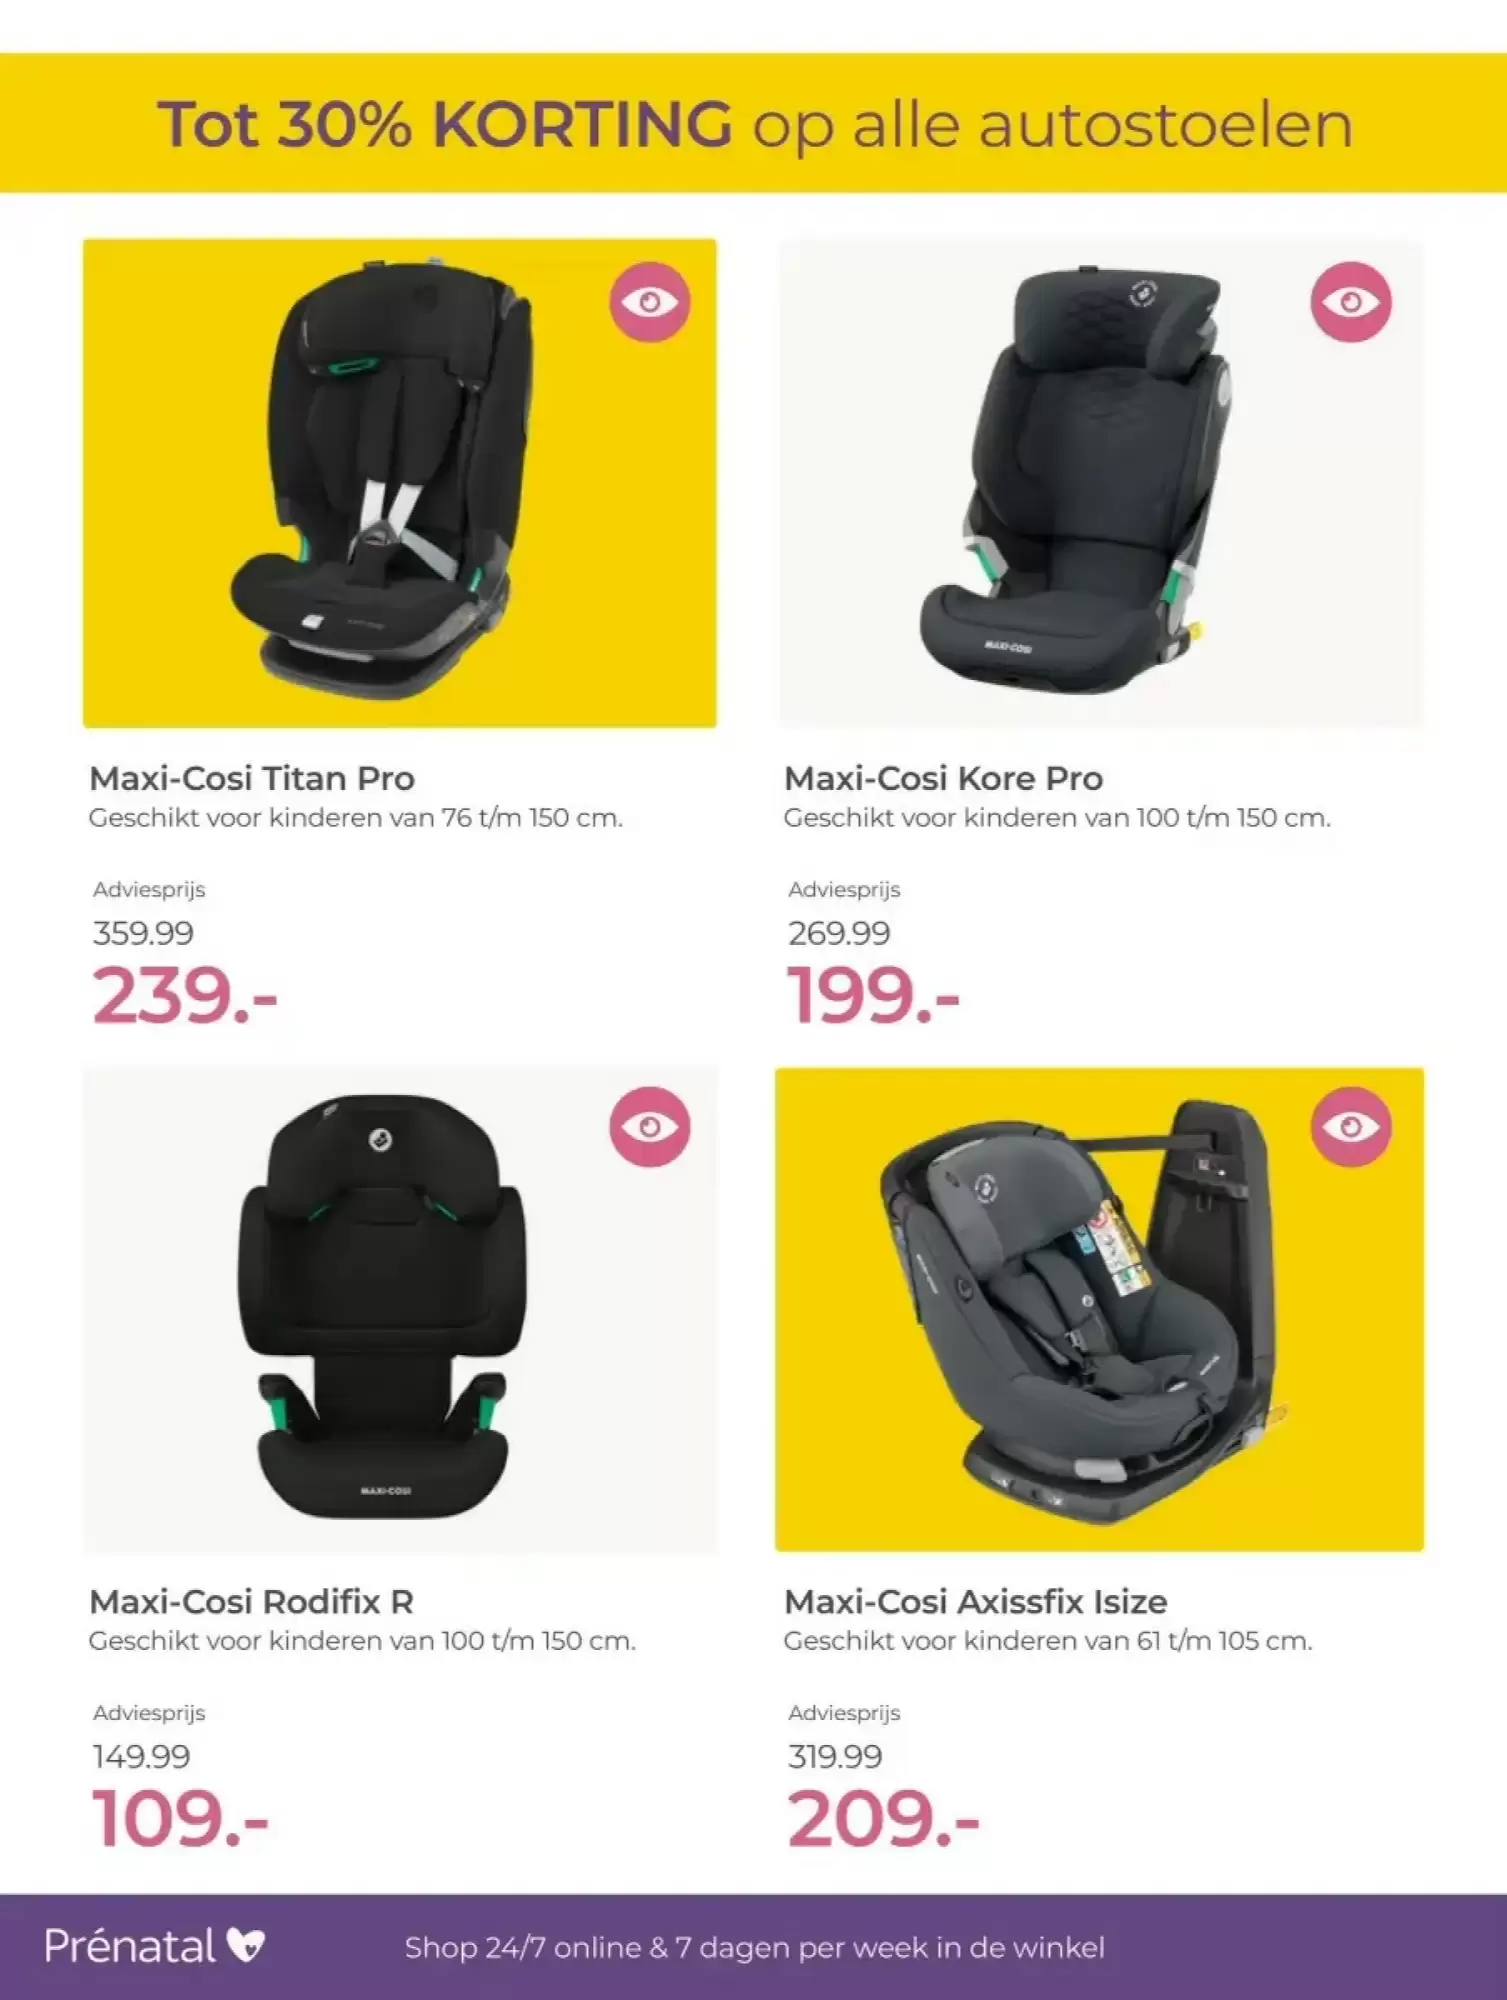The height and width of the screenshot is (2000, 1507).
Task: Click the 199.- sale price
Action: point(873,996)
